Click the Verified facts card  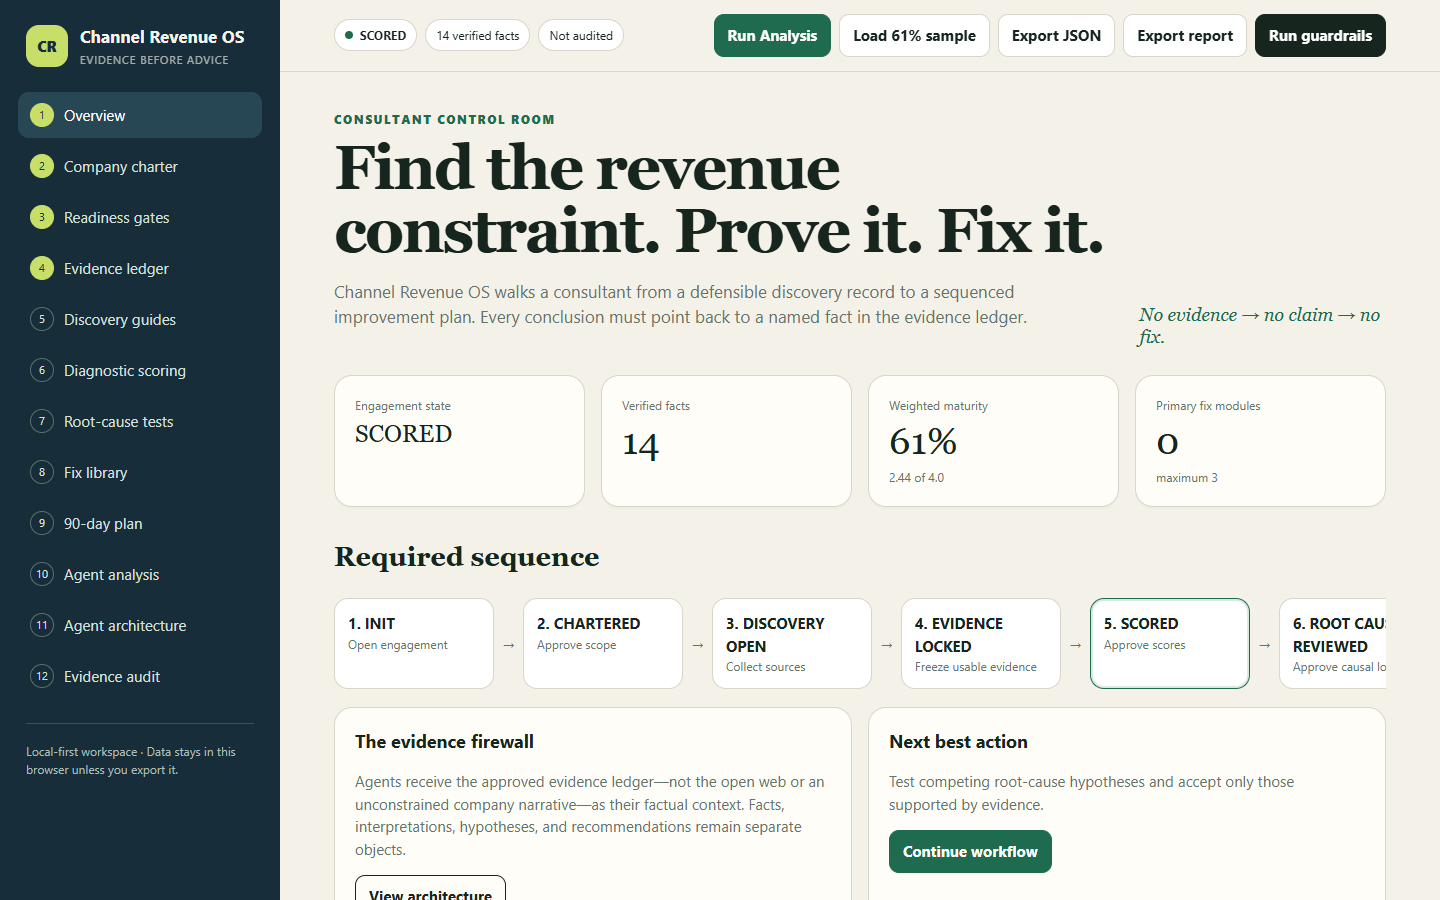[726, 441]
